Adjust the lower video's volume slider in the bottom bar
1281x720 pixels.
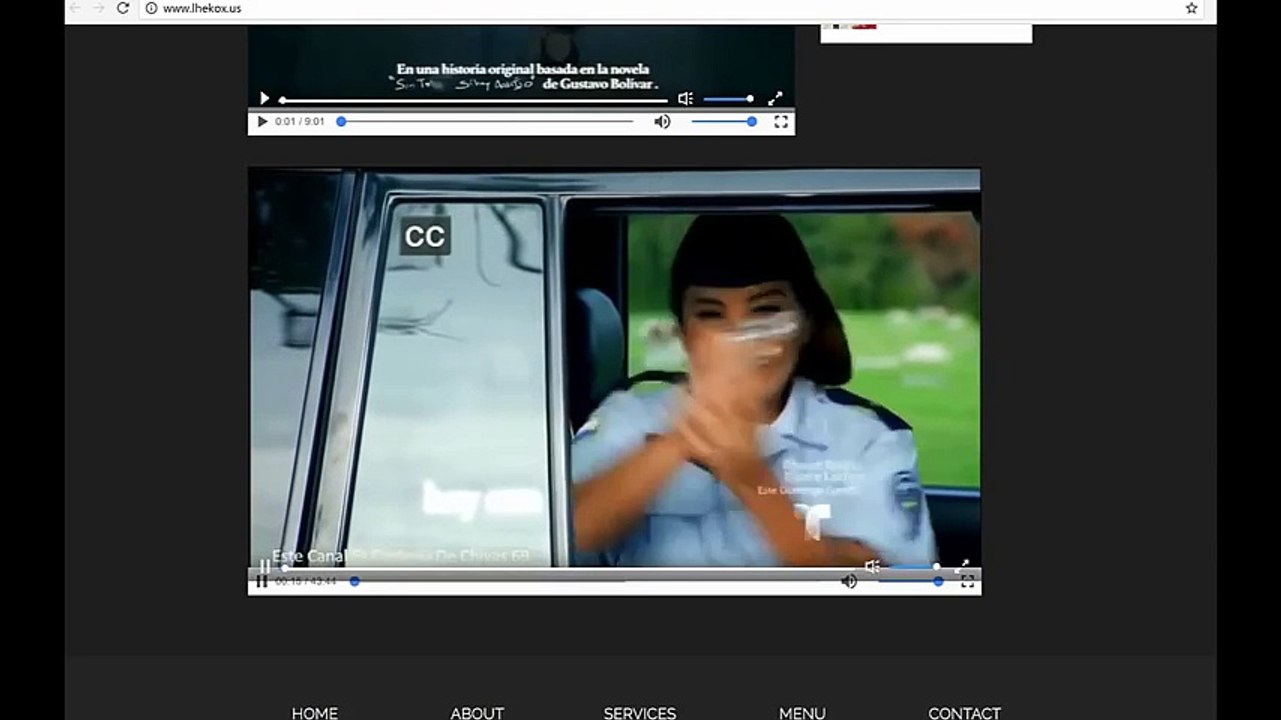pyautogui.click(x=910, y=581)
